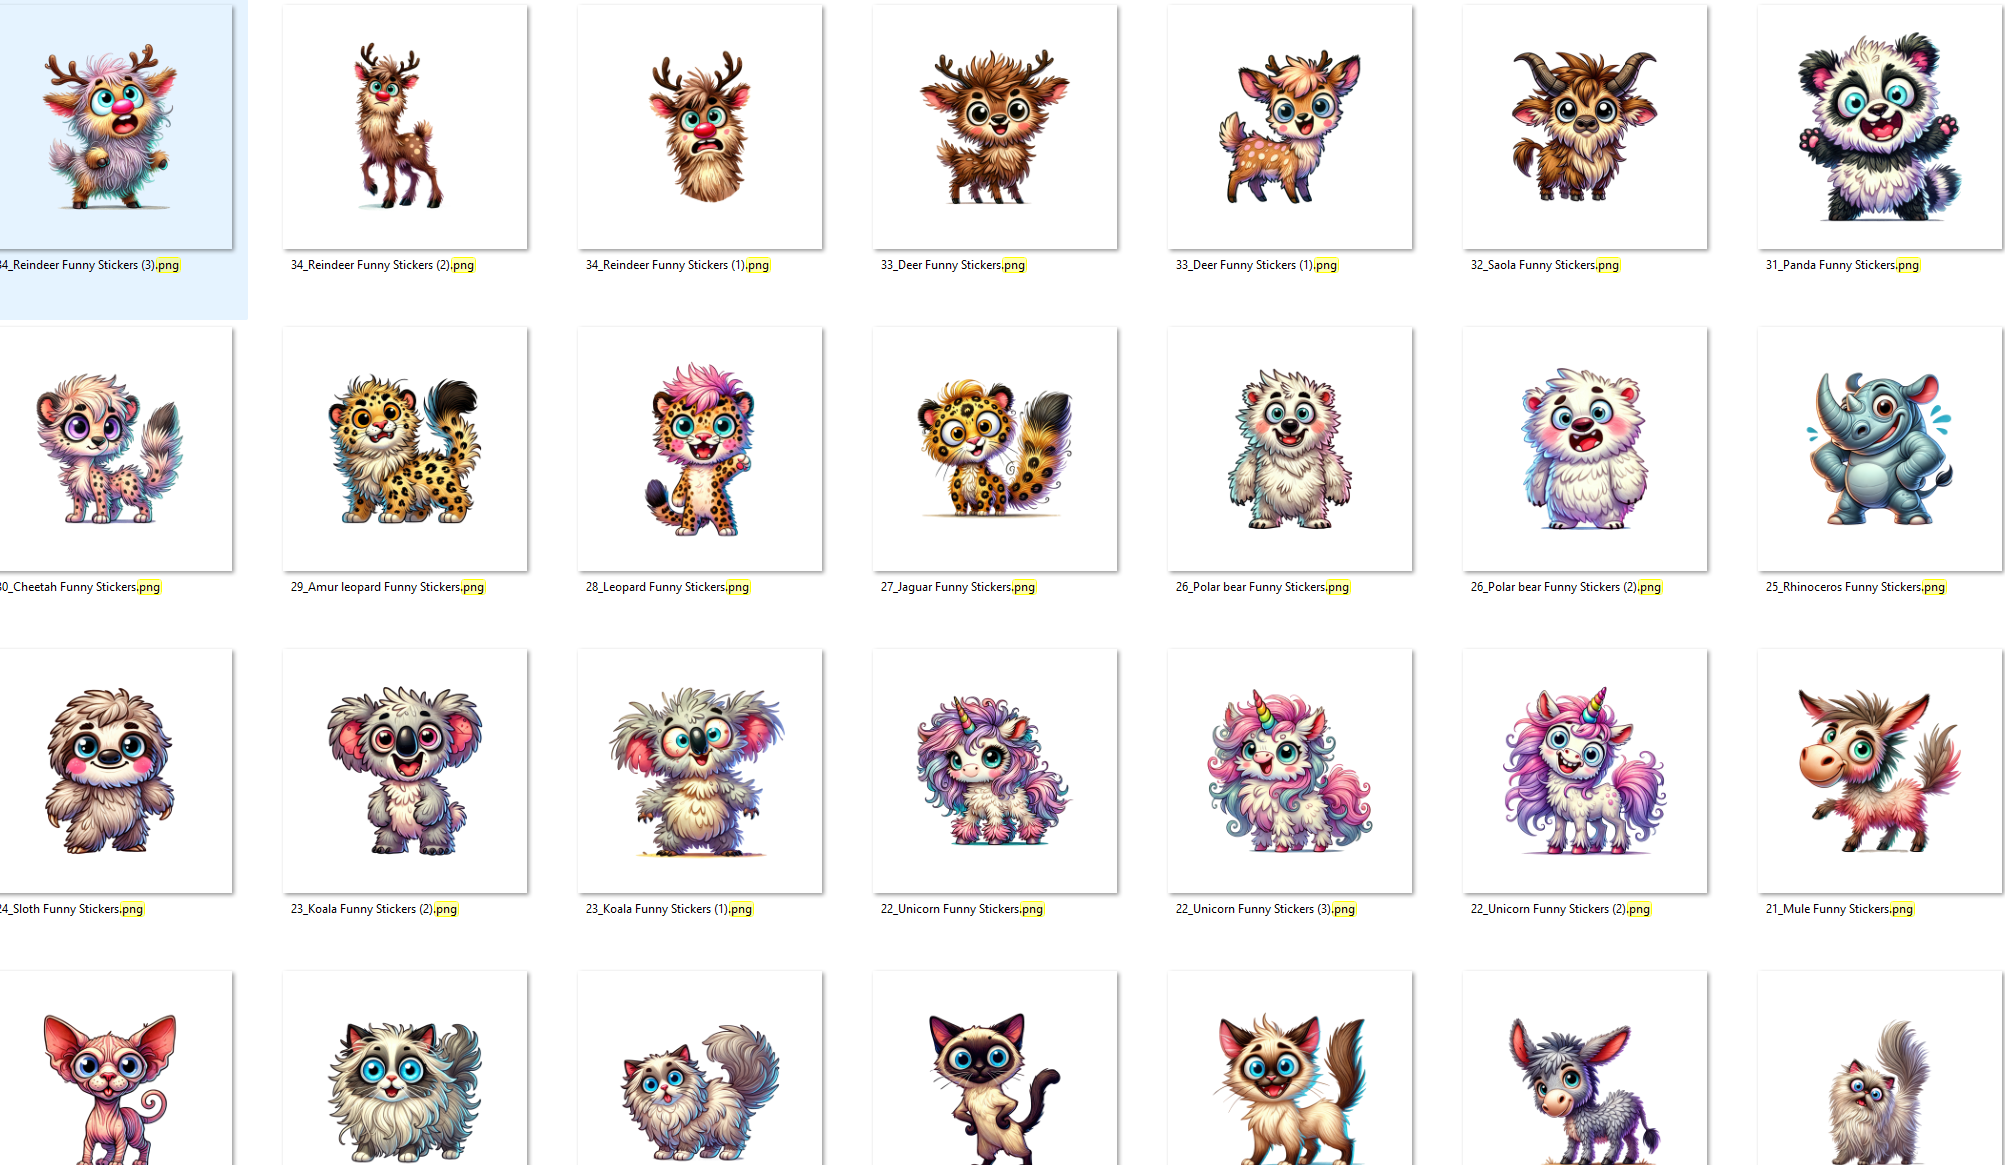
Task: Click the 21_Mule Funny Stickers.png filename label
Action: click(x=1840, y=909)
